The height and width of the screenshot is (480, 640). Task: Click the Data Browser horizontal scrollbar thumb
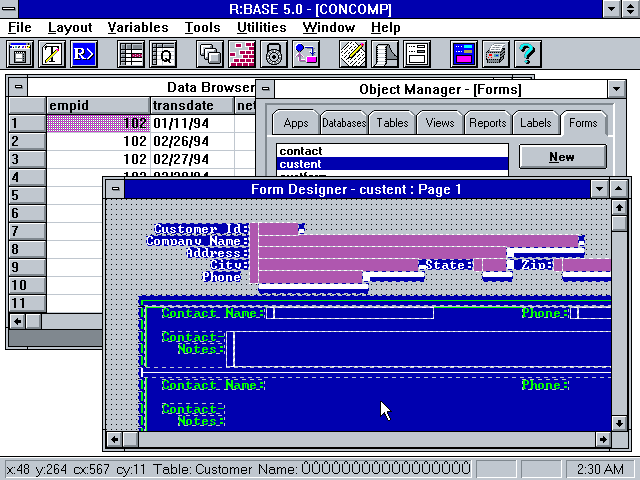(x=33, y=322)
